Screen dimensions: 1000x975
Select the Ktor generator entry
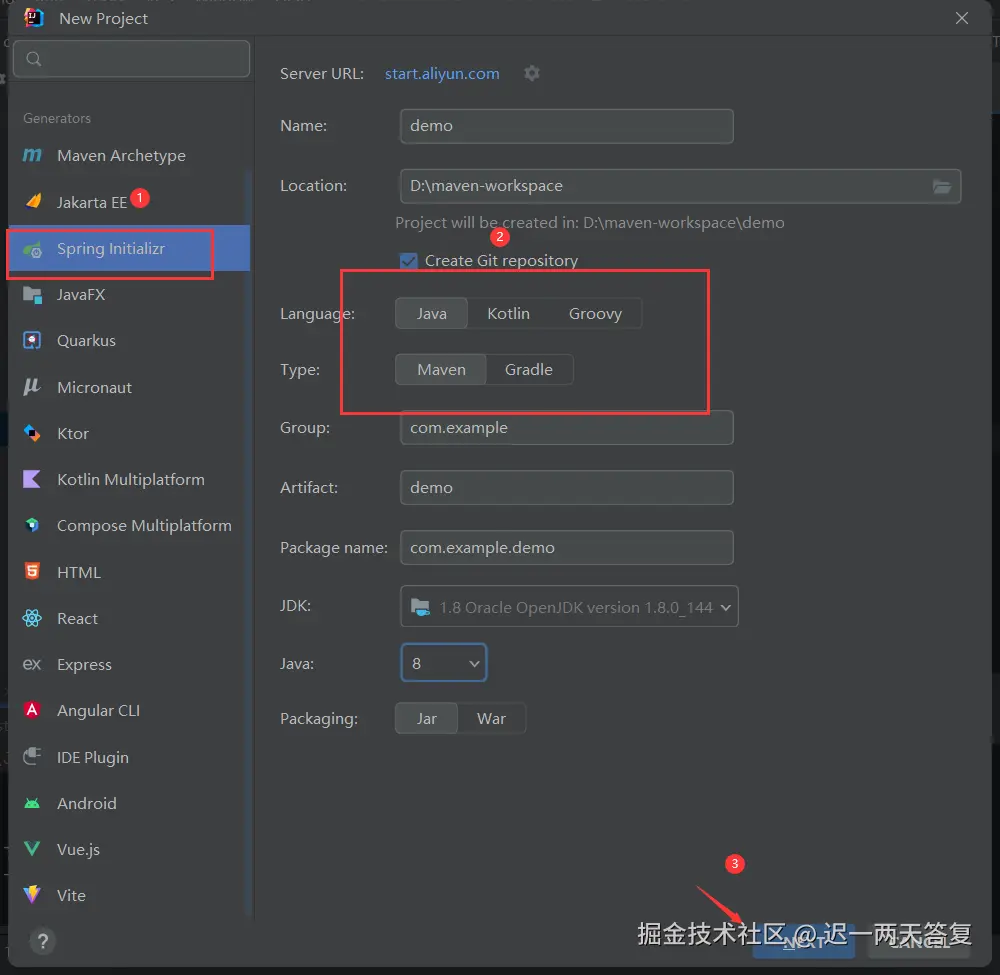click(x=129, y=433)
